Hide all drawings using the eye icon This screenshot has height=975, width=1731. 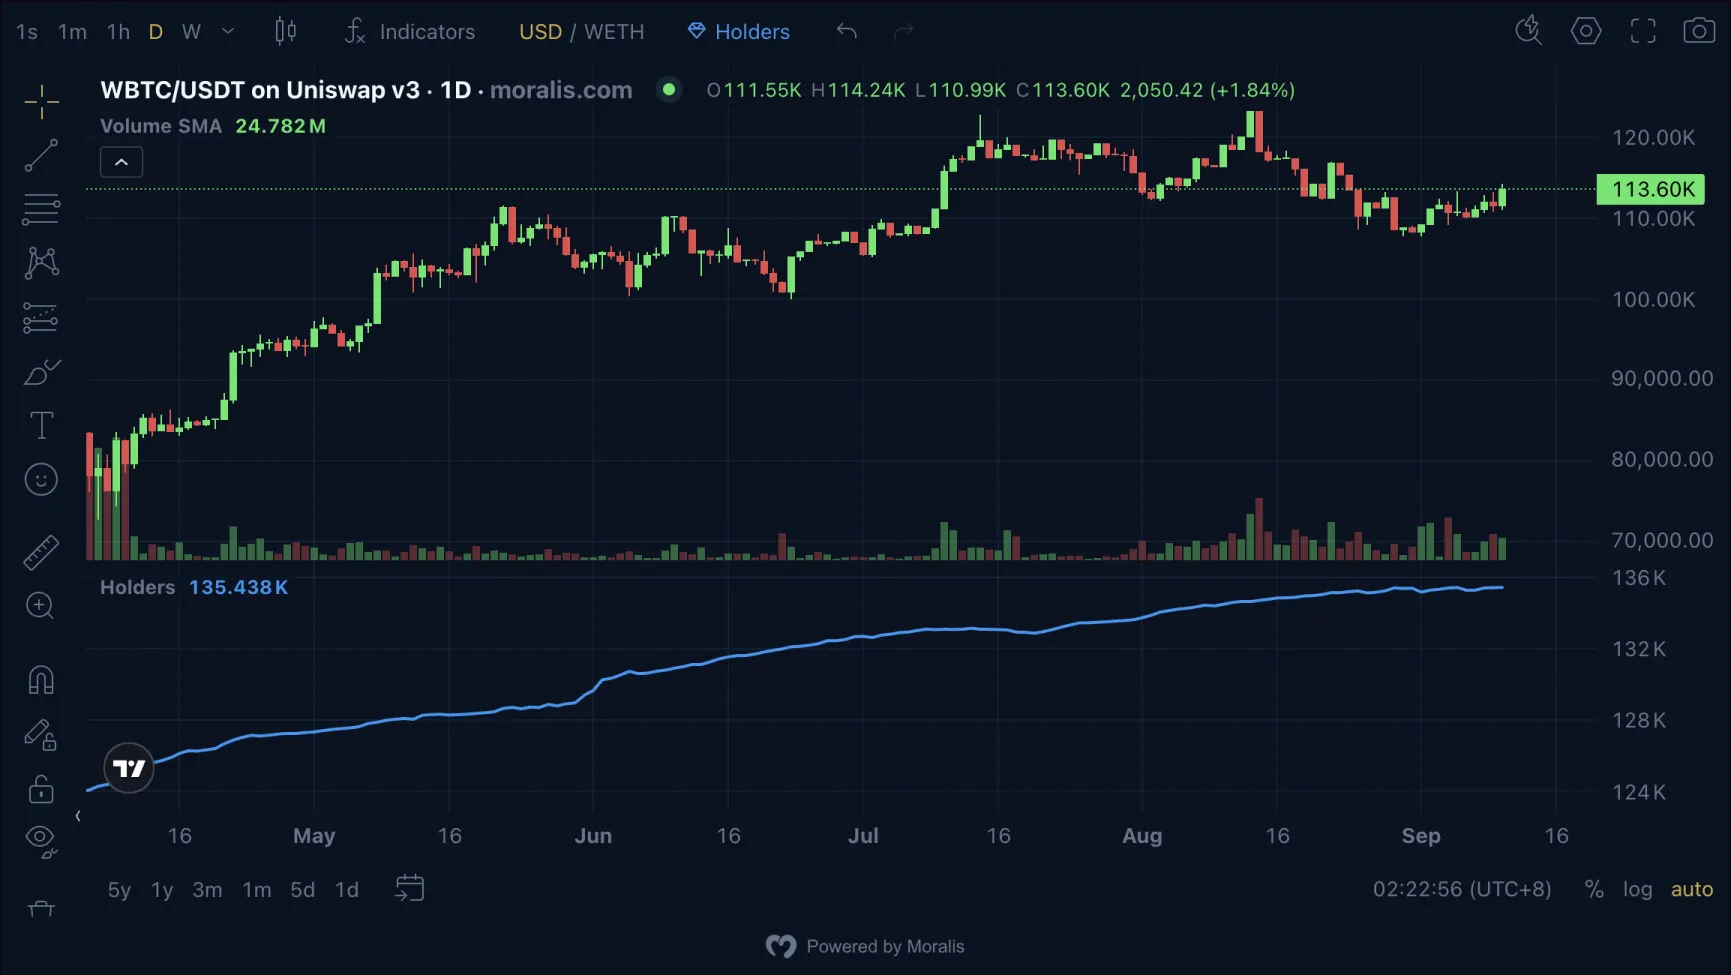[40, 839]
